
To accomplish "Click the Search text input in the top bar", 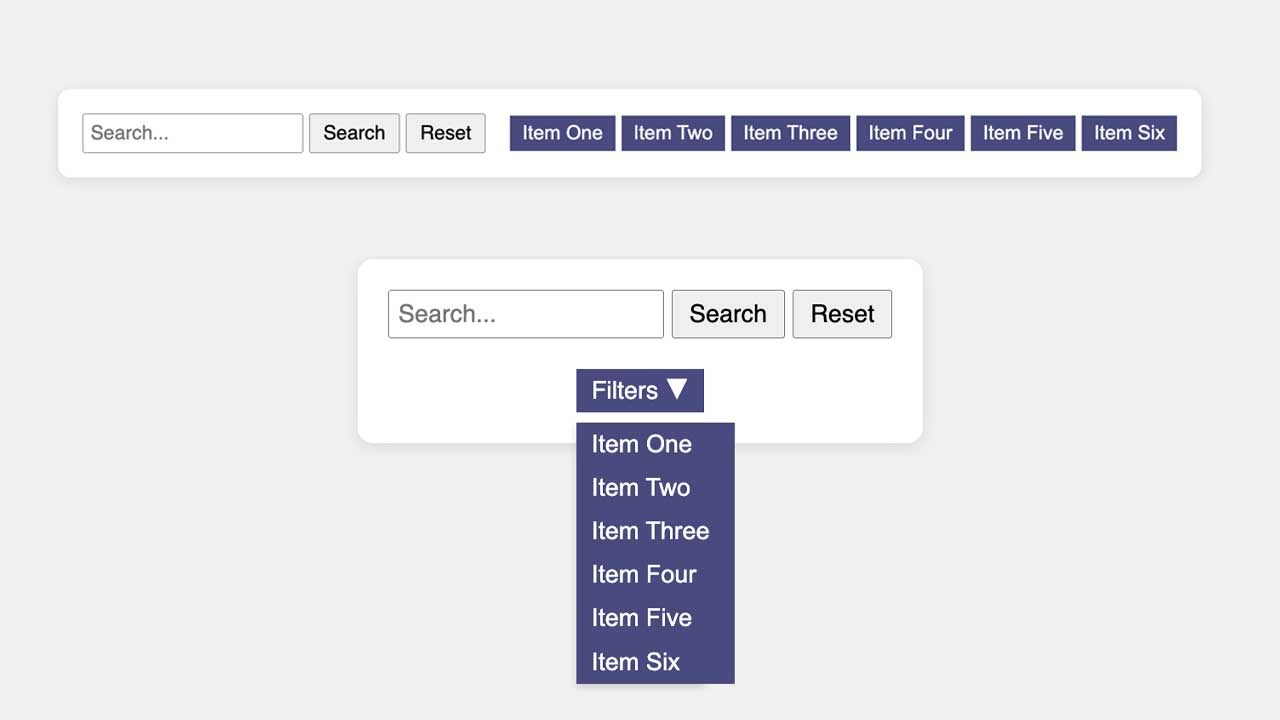I will [192, 132].
